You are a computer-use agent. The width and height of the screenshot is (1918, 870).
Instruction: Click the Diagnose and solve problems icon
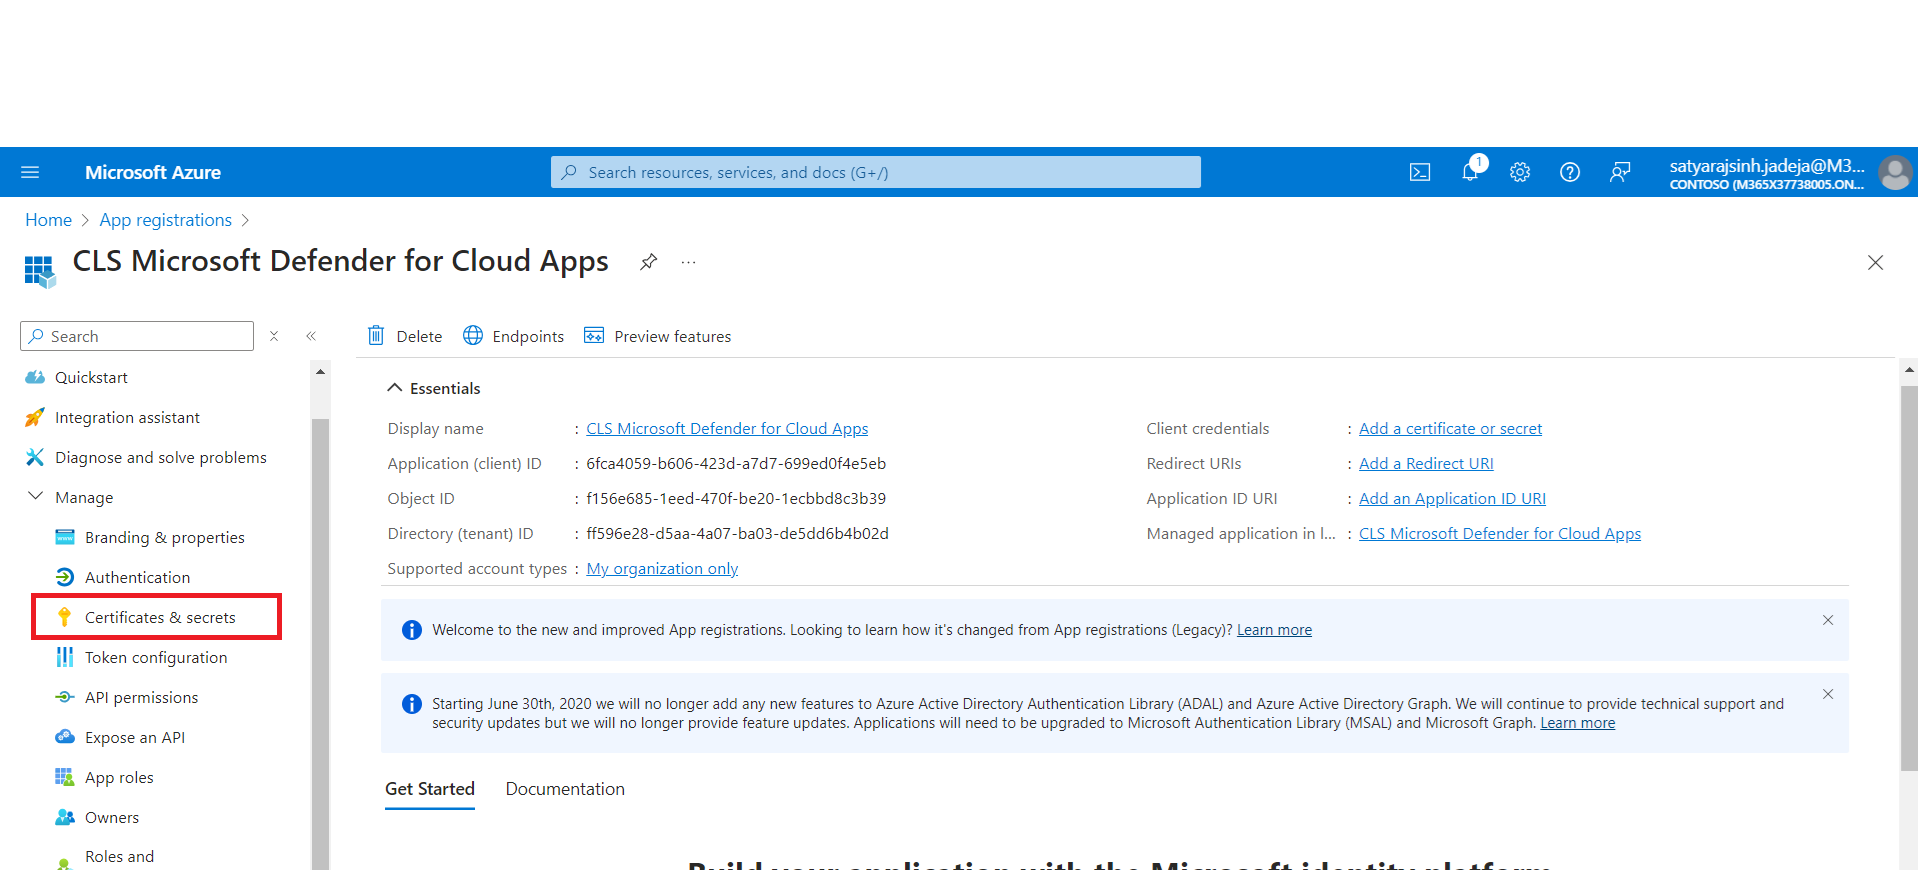click(35, 457)
